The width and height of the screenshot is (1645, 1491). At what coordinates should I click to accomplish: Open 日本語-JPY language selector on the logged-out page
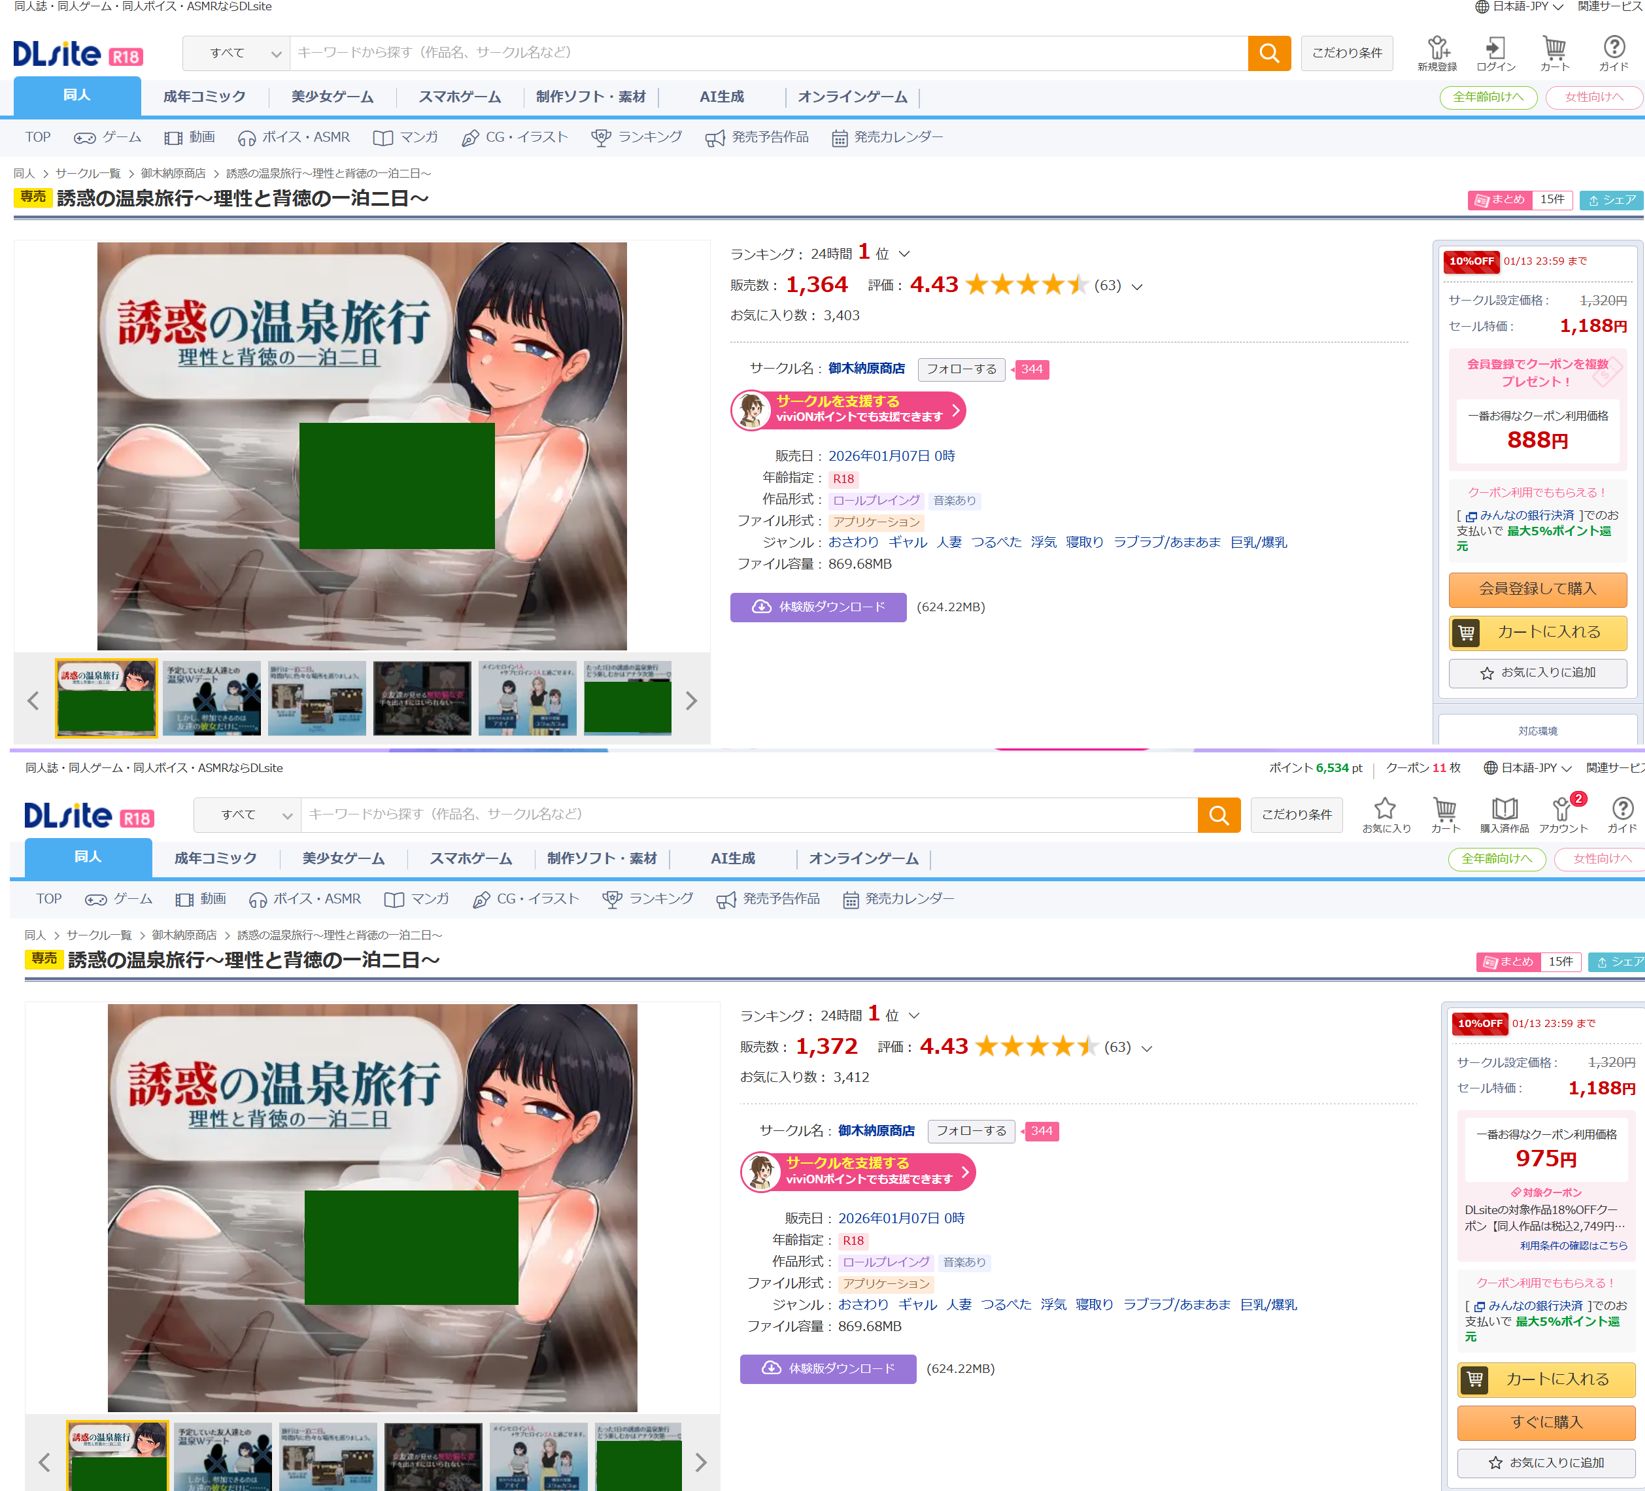(1519, 7)
